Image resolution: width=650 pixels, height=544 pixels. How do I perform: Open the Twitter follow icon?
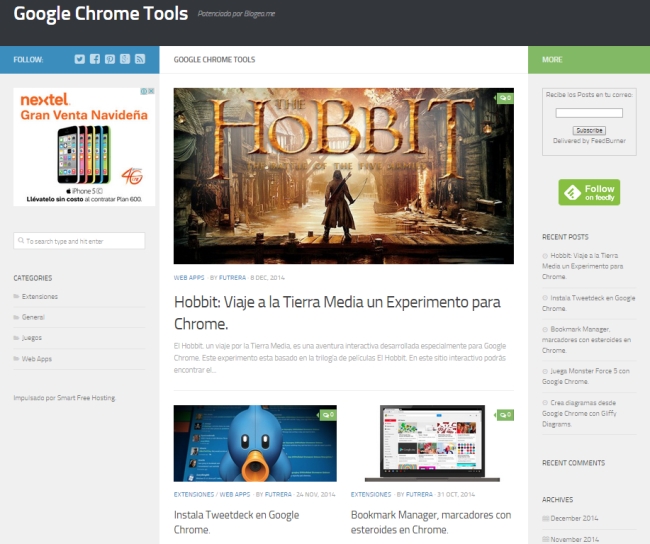(x=80, y=59)
